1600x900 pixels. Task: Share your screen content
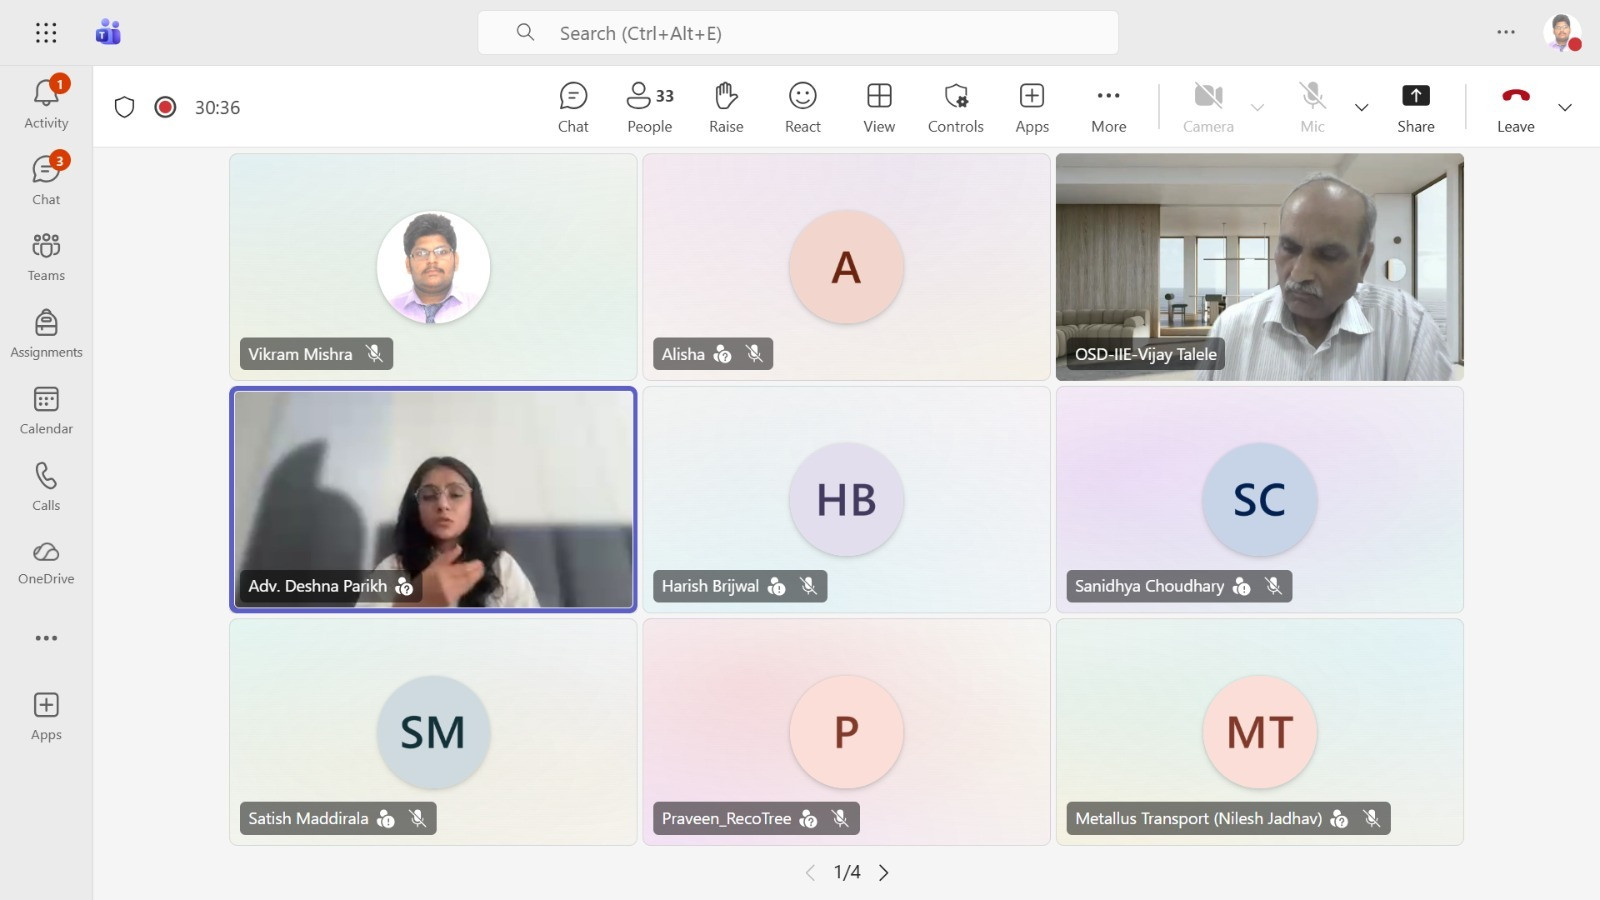[x=1415, y=107]
